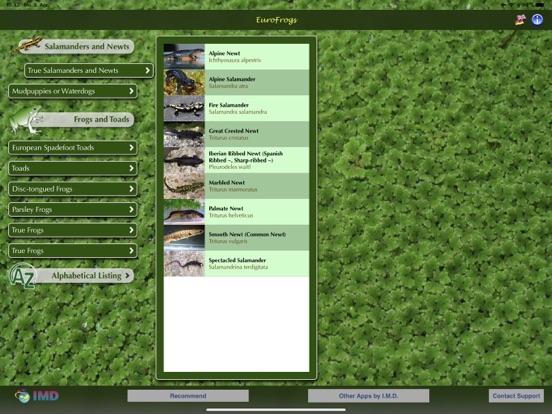
Task: Select Alpine Salamander entry text
Action: pos(232,82)
